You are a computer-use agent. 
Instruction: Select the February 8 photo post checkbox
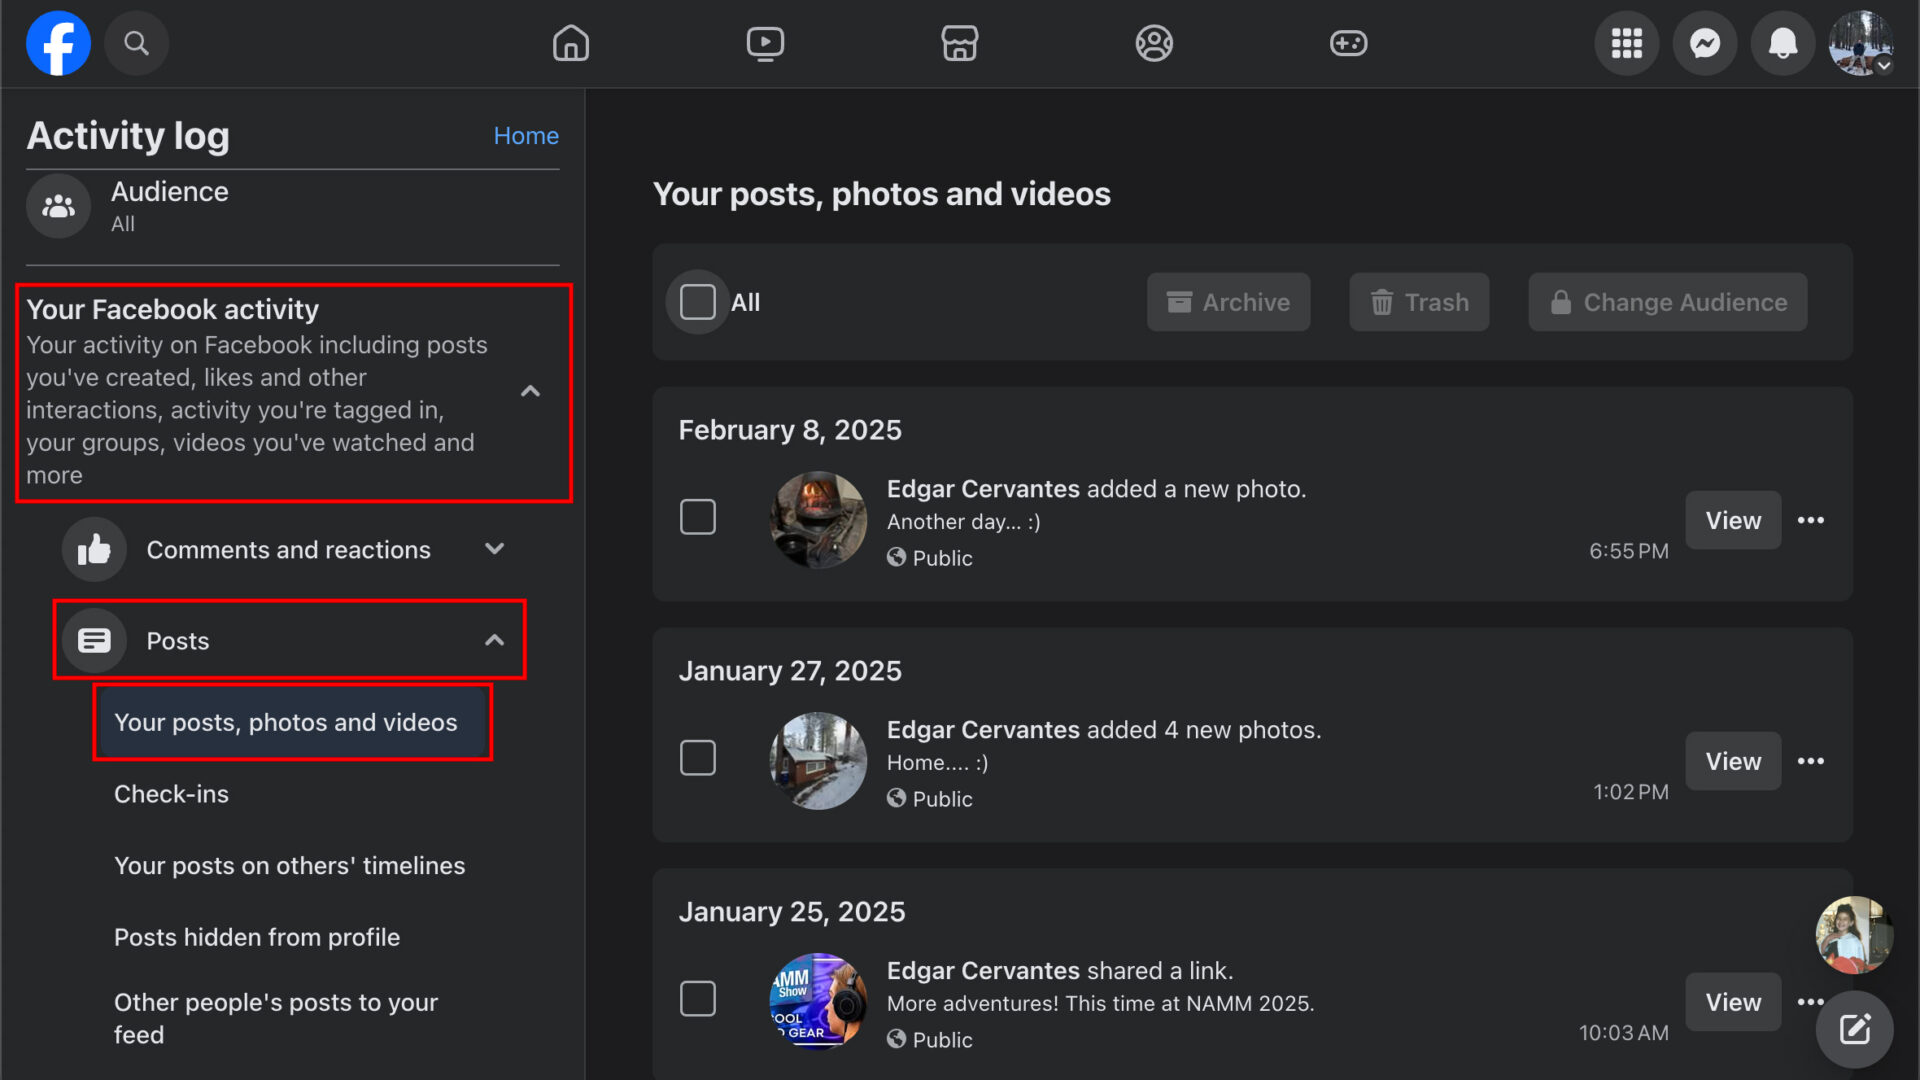(x=699, y=517)
